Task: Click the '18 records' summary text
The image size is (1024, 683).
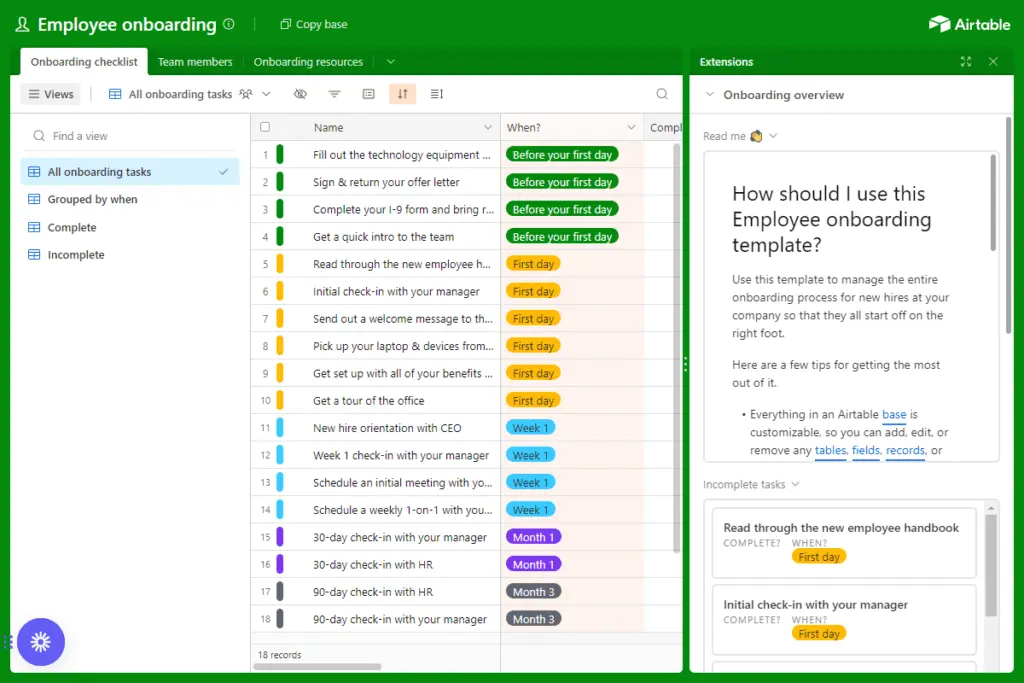Action: coord(280,654)
